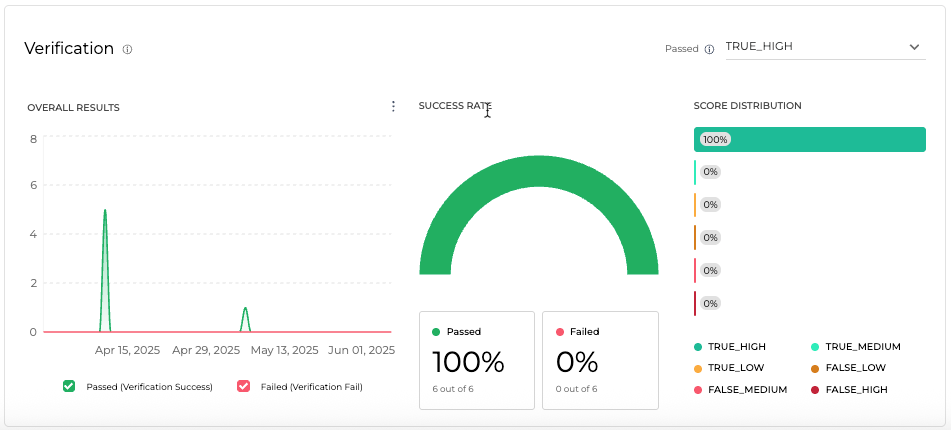Select the Passed 100% result card
The width and height of the screenshot is (951, 430).
point(476,360)
